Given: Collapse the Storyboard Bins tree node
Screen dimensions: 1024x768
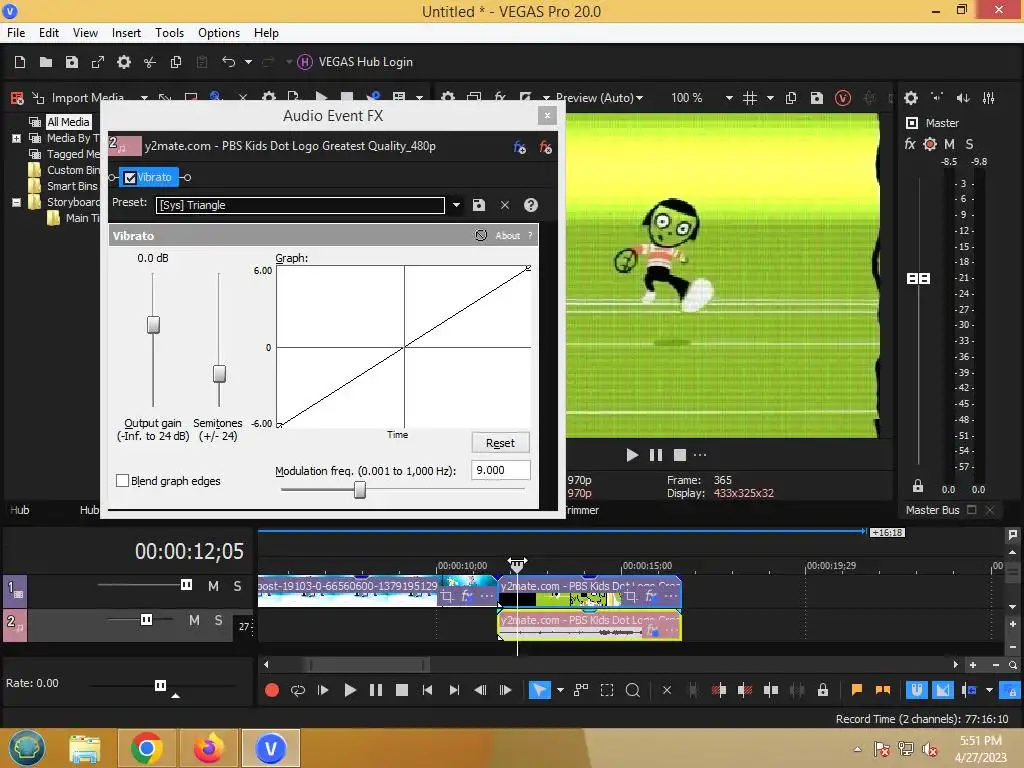Looking at the screenshot, I should pos(16,202).
